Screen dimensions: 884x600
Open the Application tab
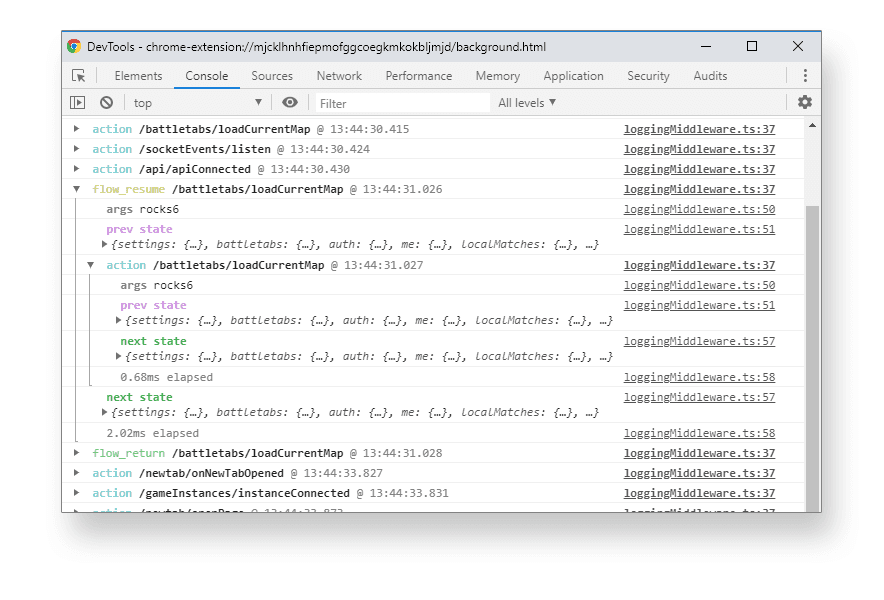tap(573, 76)
